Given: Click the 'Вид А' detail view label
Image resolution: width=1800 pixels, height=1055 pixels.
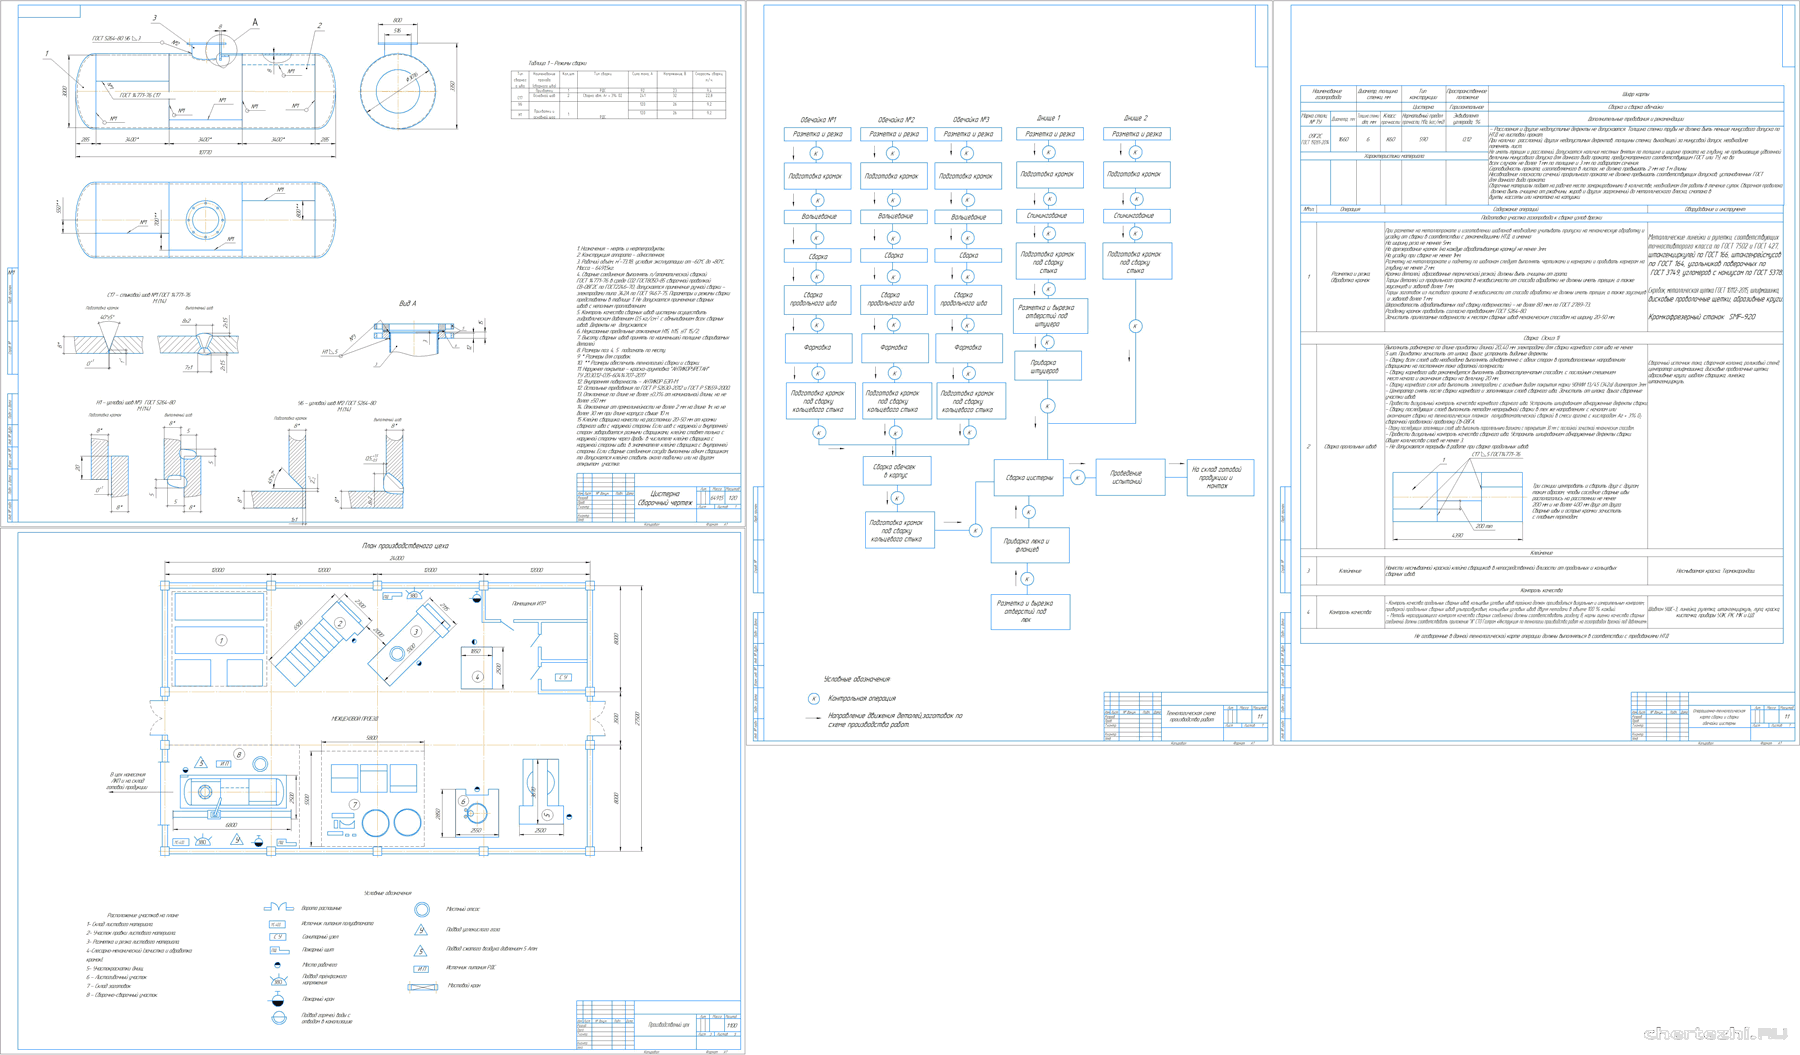Looking at the screenshot, I should [407, 303].
